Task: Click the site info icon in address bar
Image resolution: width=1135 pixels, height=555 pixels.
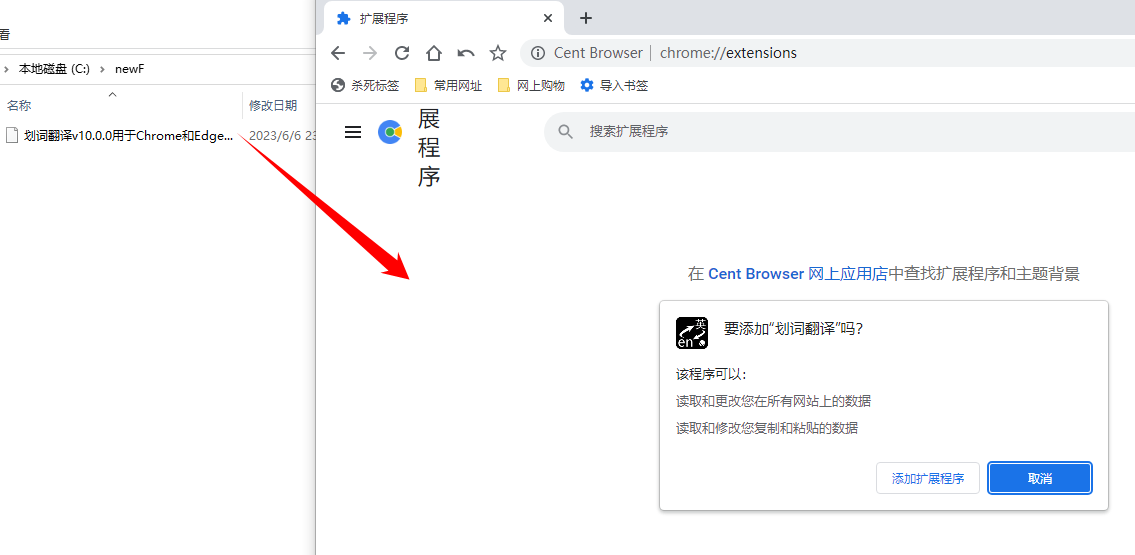Action: (x=538, y=53)
